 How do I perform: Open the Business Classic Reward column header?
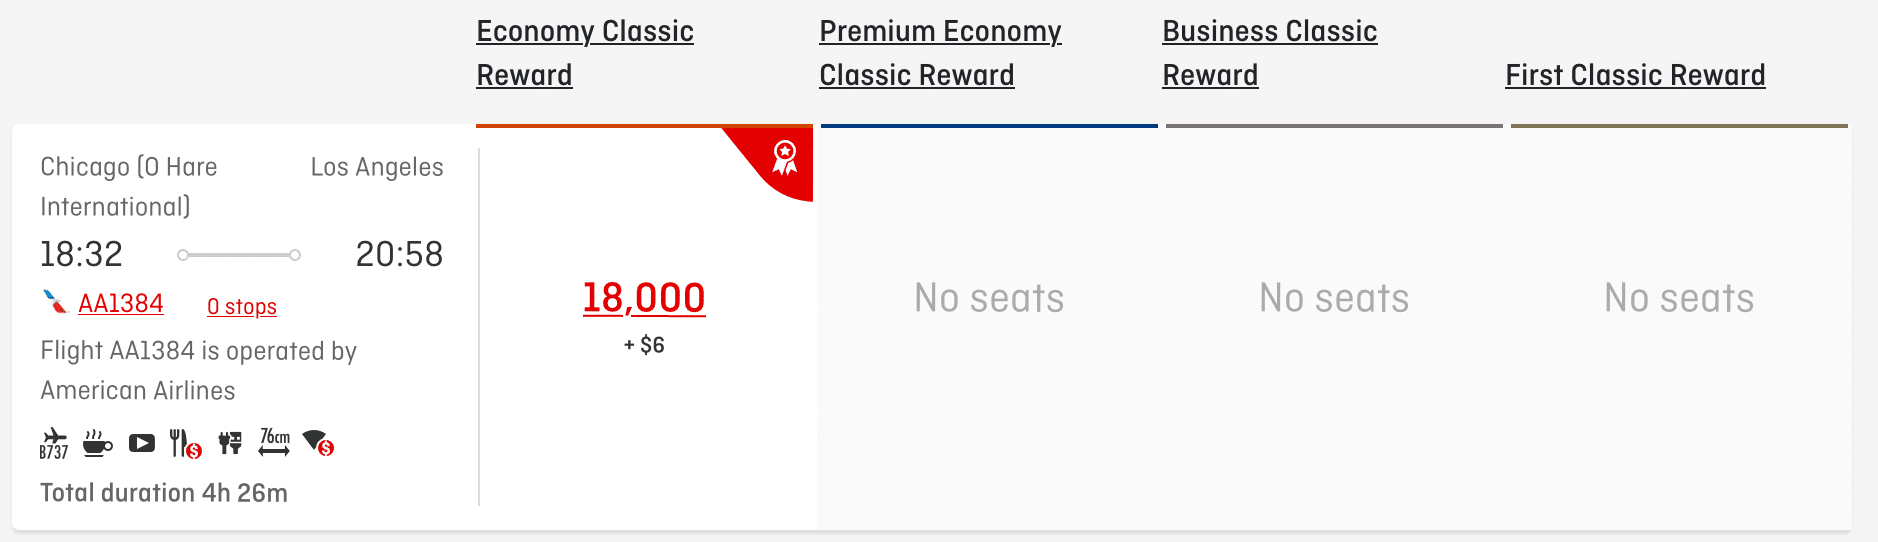[x=1269, y=53]
